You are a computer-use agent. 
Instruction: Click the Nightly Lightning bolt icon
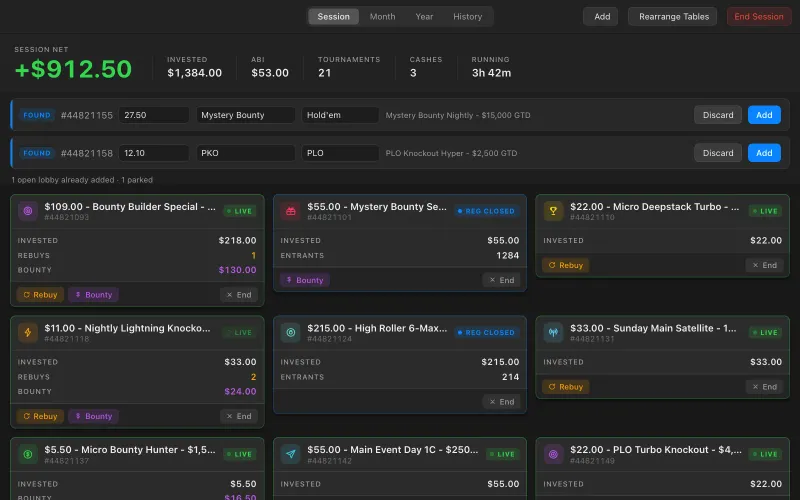tap(28, 332)
